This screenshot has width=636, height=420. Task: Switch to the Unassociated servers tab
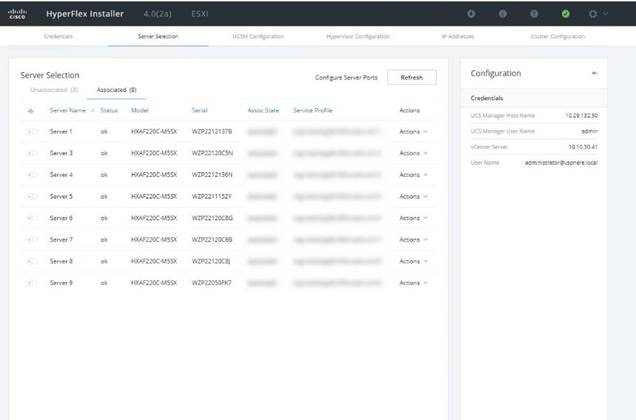54,90
